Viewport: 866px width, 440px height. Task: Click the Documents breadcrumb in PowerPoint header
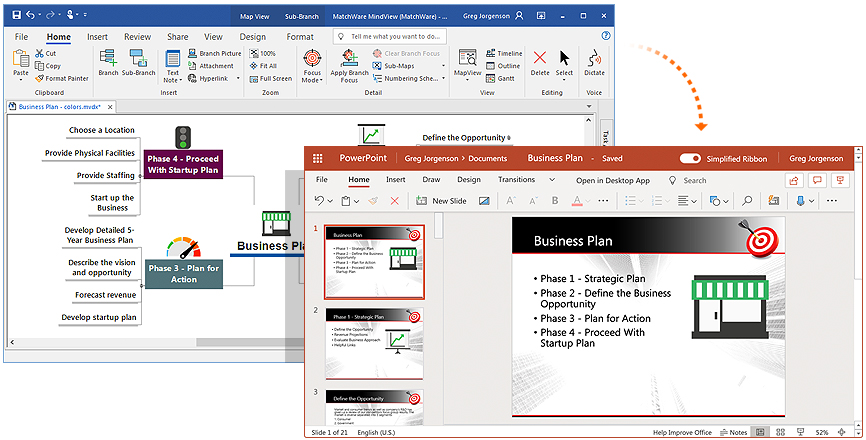pos(487,158)
